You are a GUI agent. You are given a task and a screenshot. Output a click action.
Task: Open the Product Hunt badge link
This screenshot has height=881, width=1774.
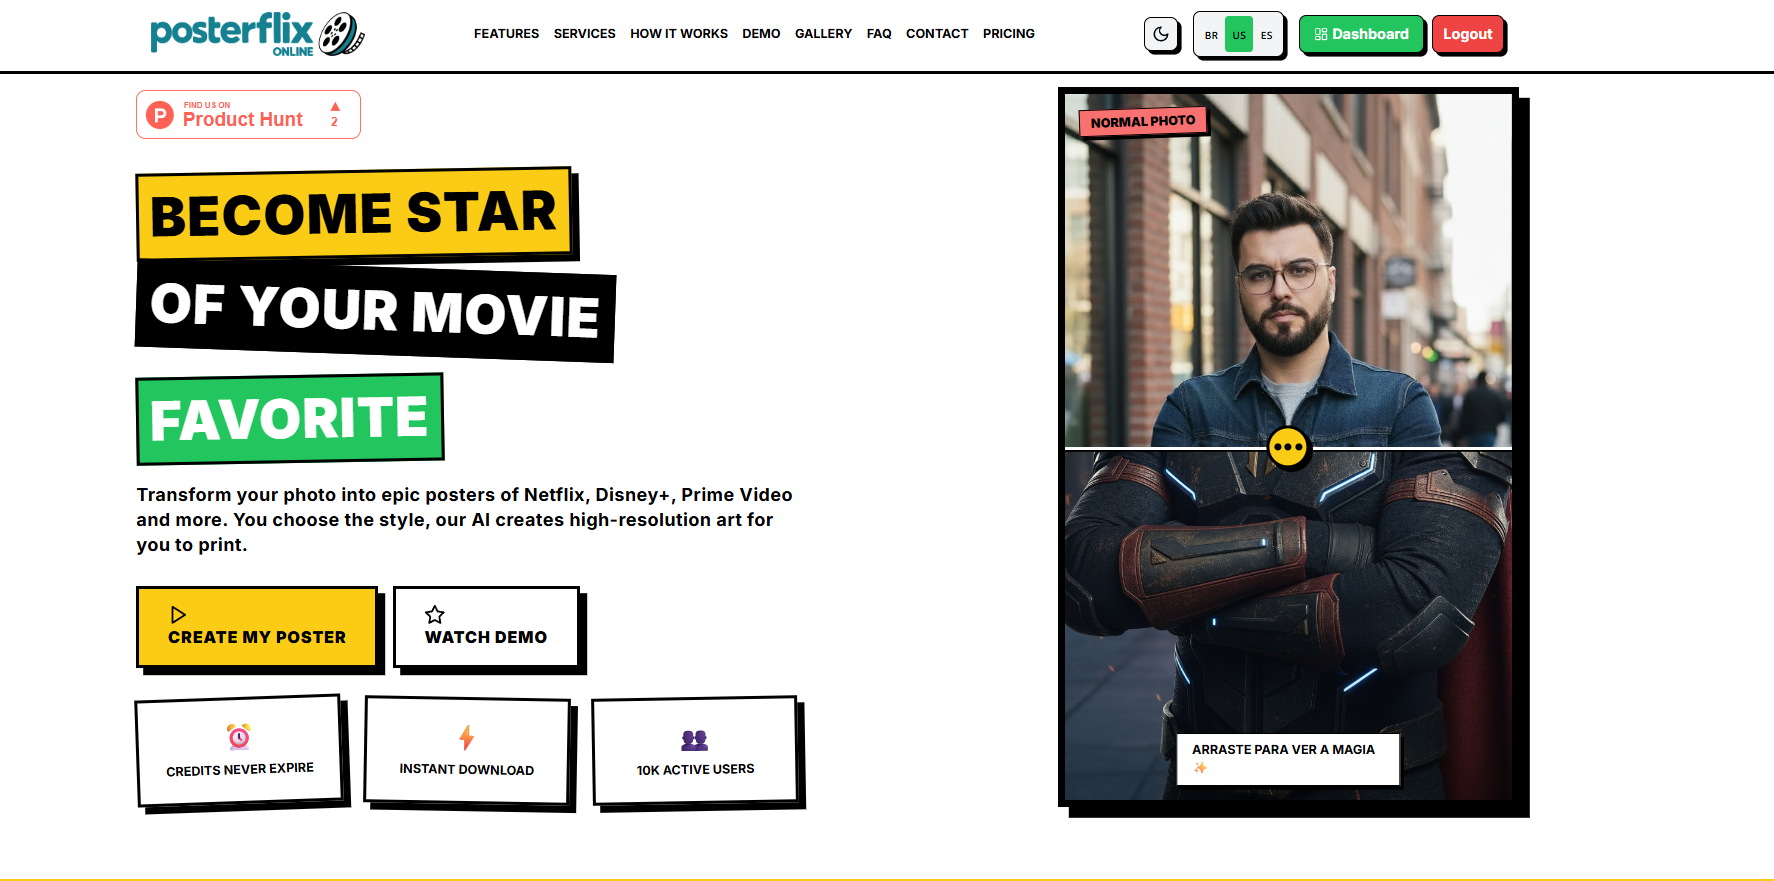[x=248, y=115]
